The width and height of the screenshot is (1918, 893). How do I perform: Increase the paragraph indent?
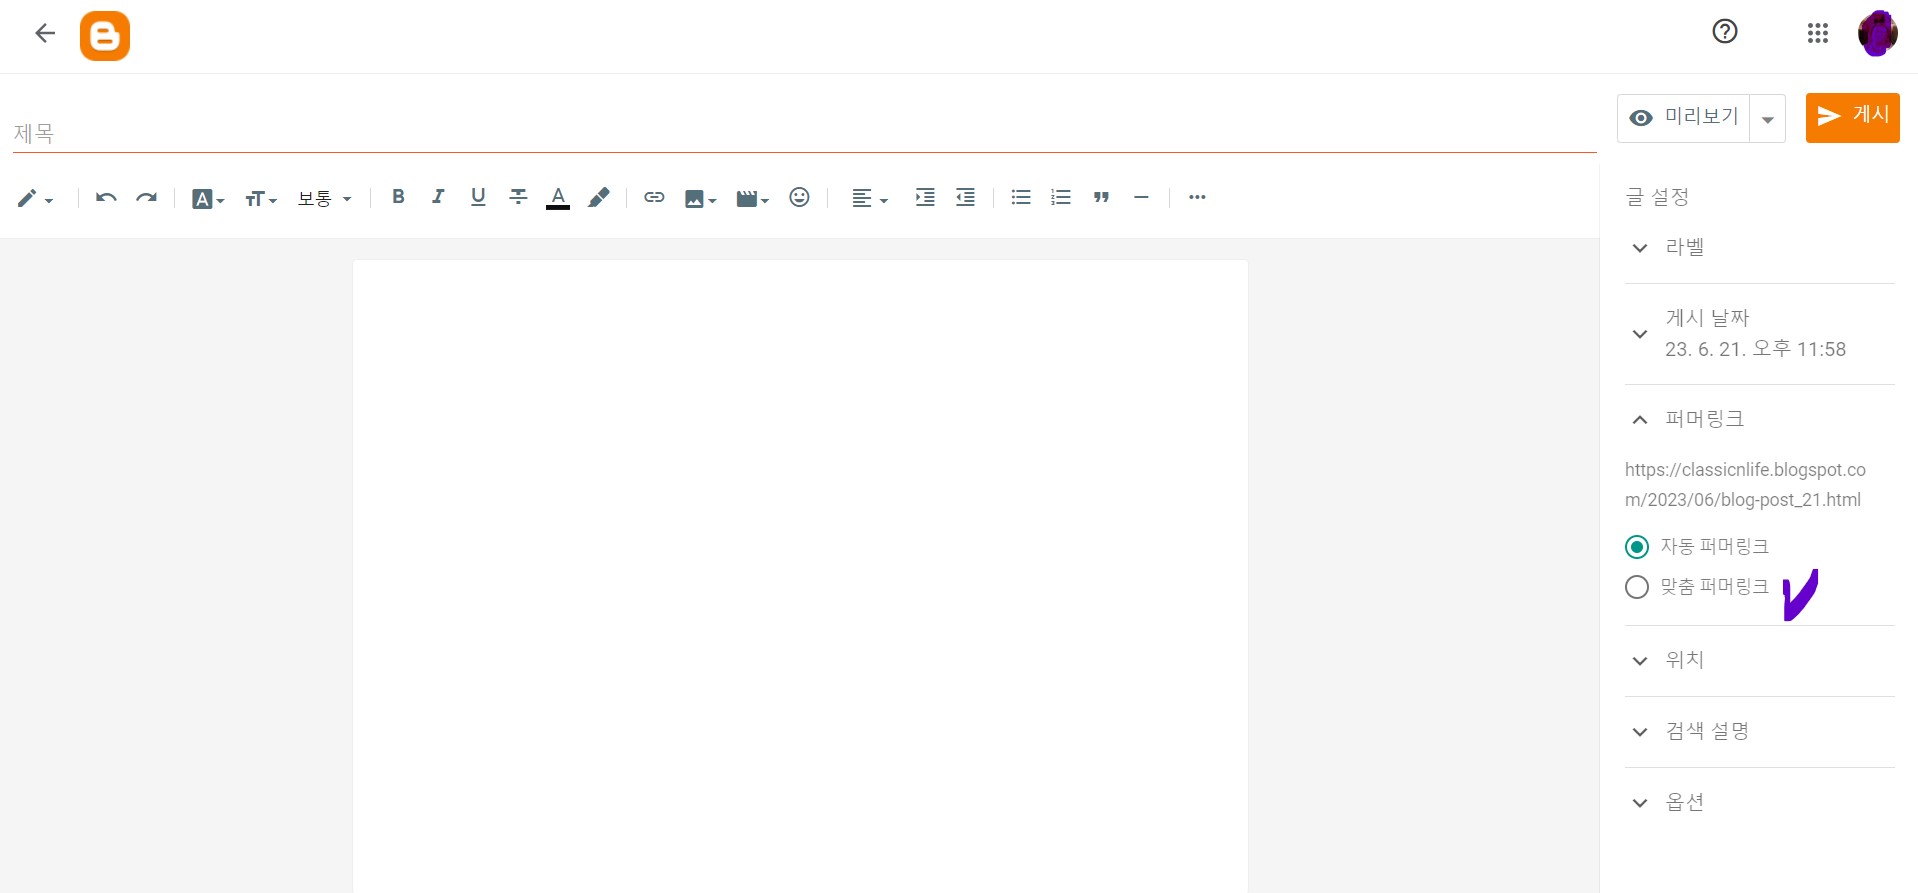tap(925, 197)
